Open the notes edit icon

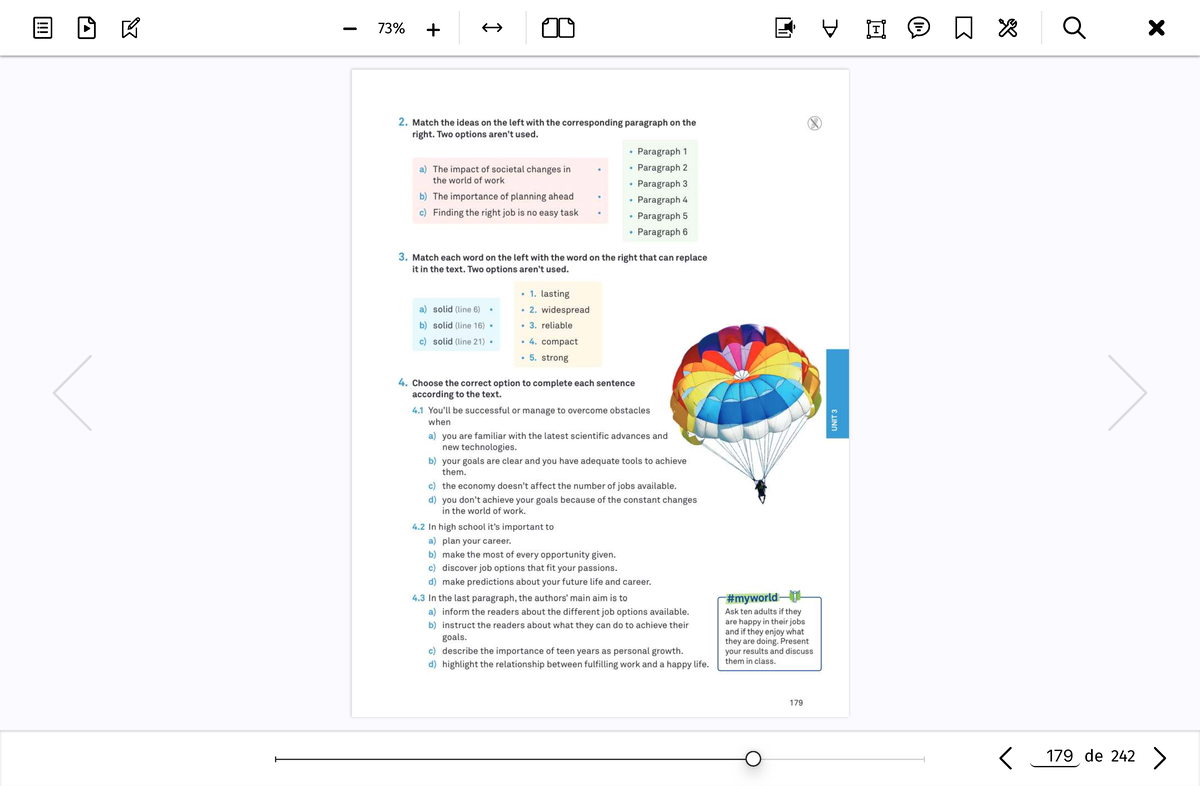[130, 28]
